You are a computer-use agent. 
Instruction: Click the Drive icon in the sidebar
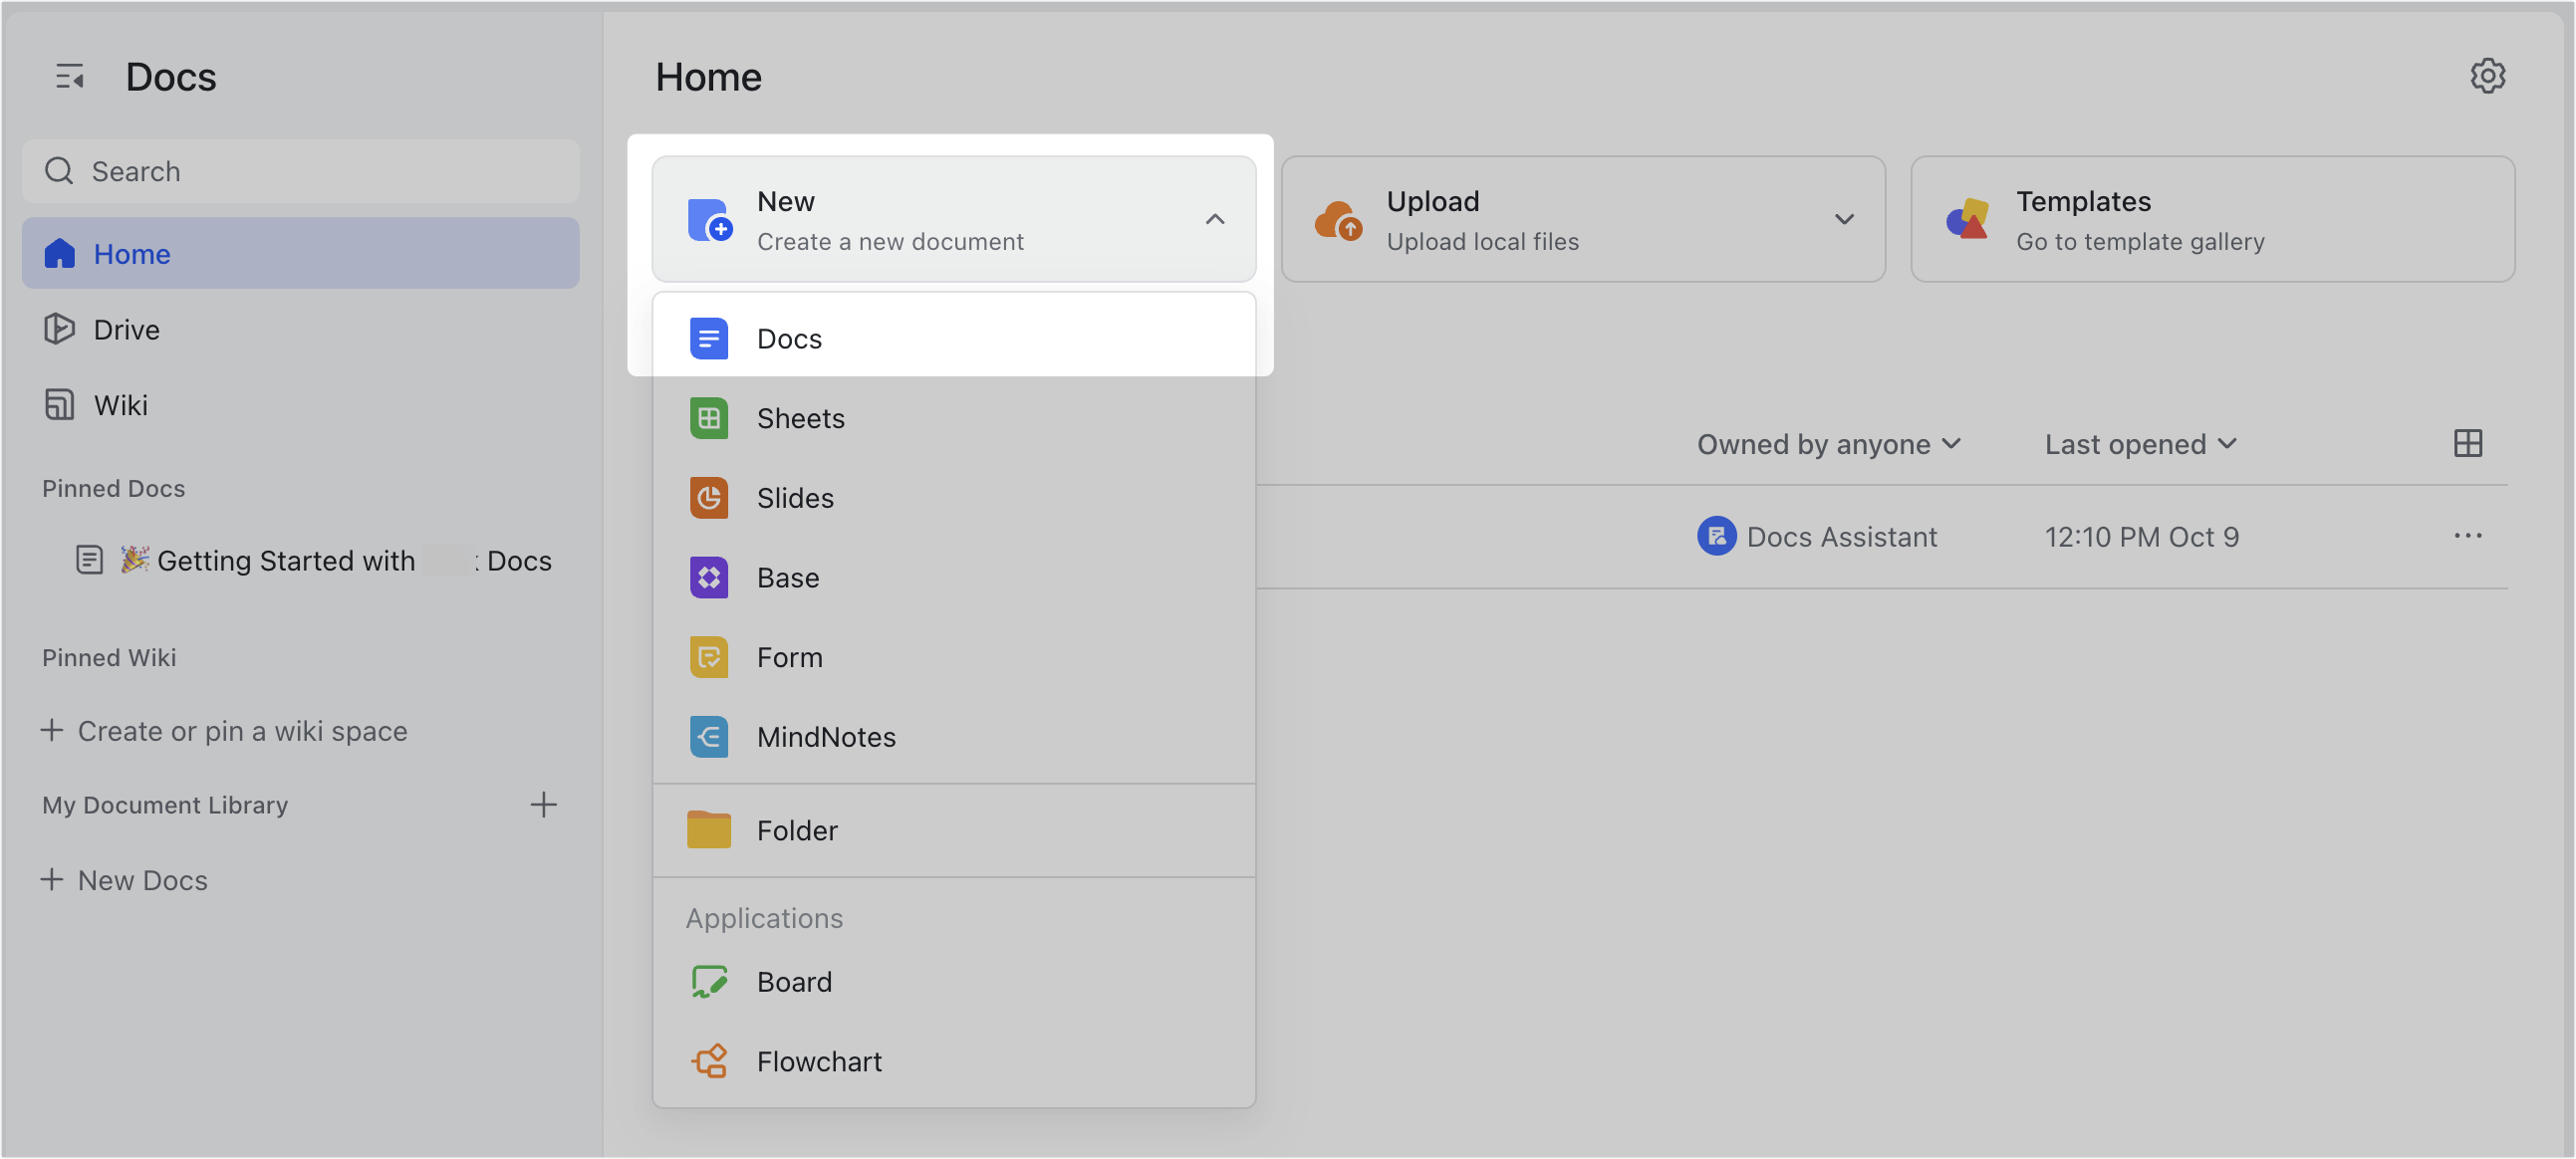(x=59, y=329)
